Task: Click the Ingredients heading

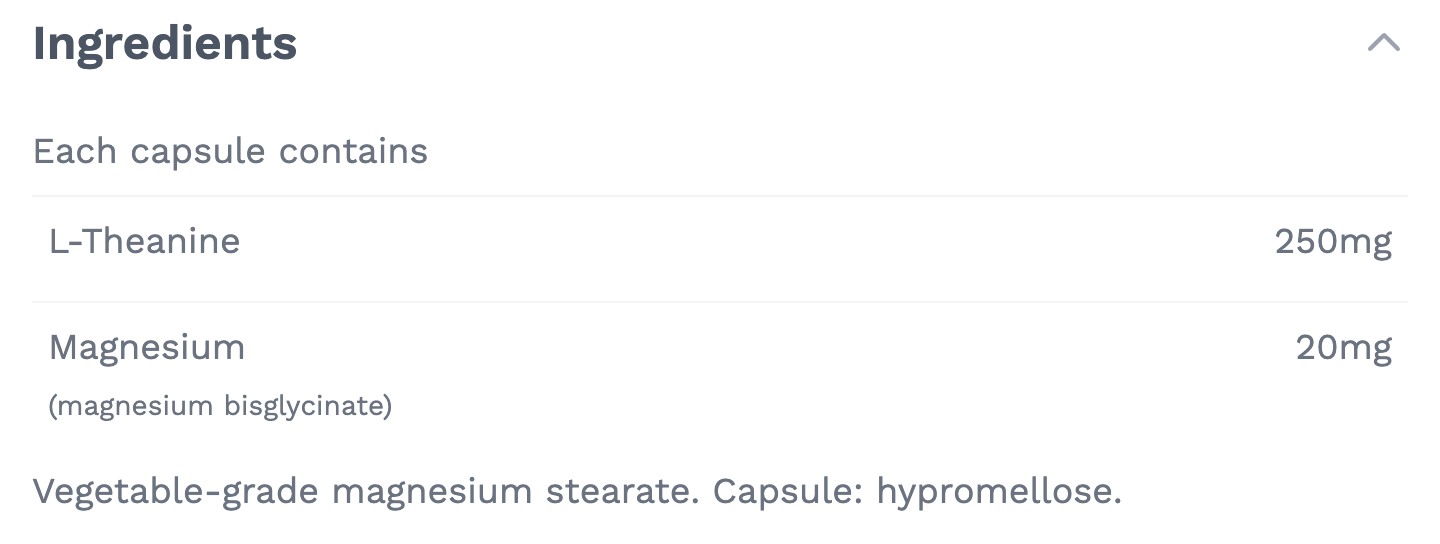Action: click(x=165, y=43)
